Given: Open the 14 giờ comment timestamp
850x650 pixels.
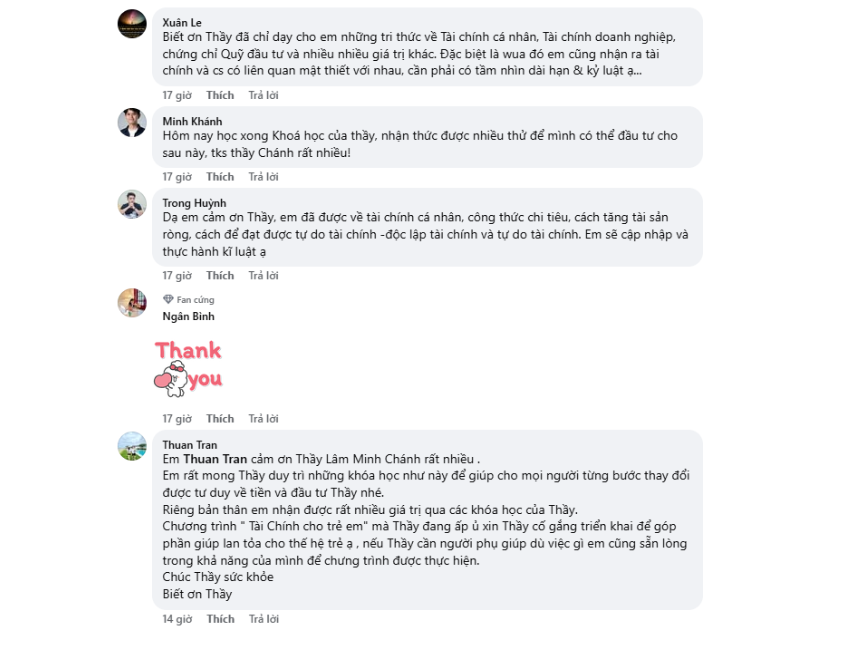Looking at the screenshot, I should [x=177, y=619].
